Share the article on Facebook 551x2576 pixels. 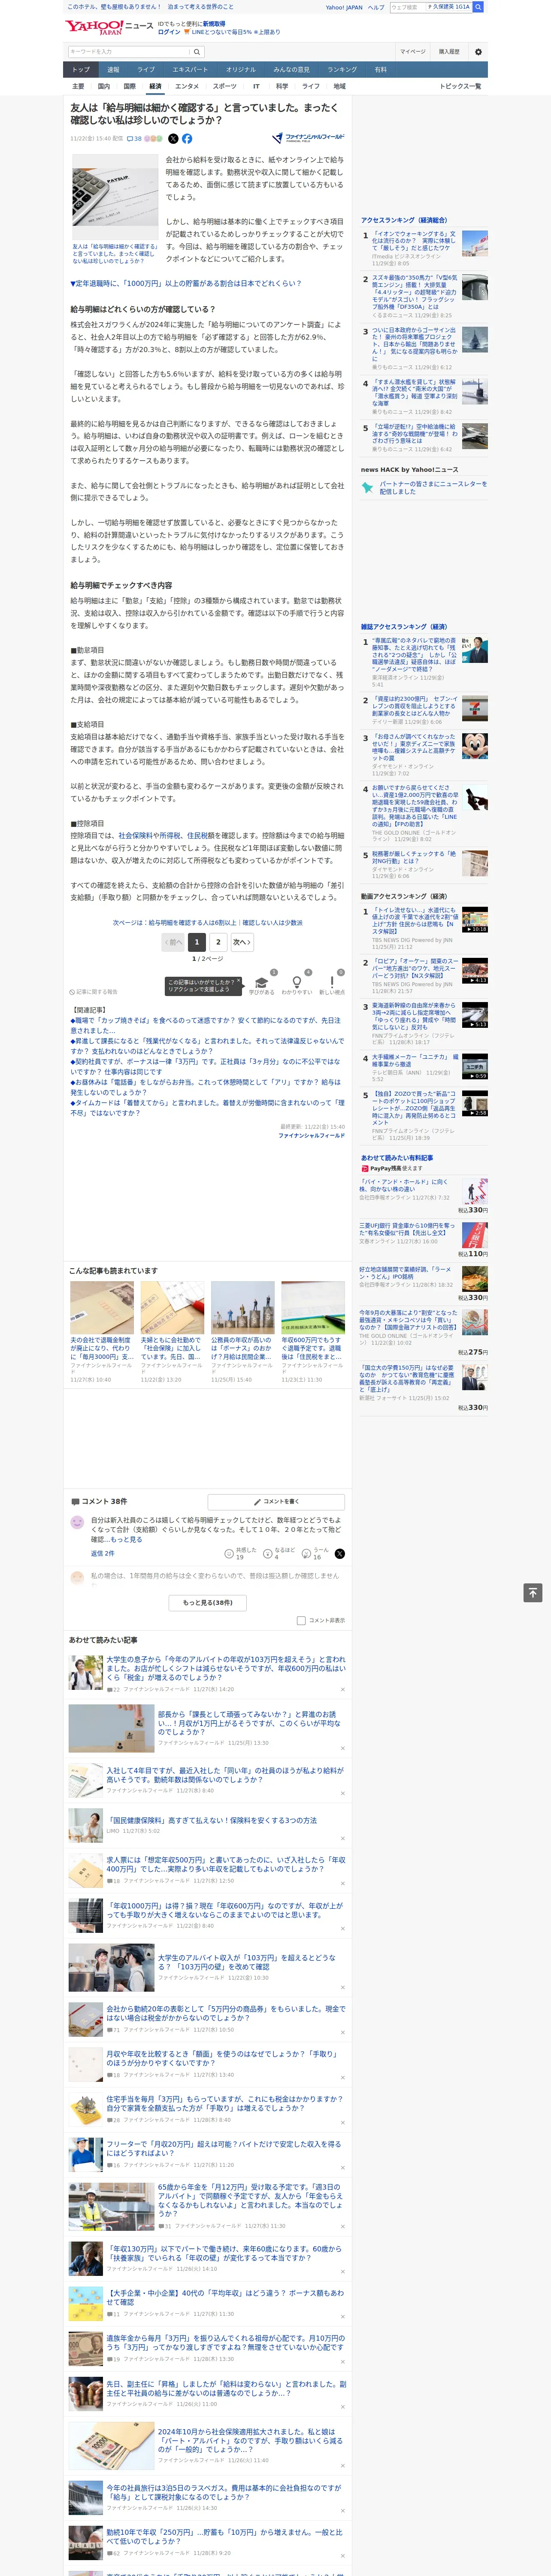click(x=187, y=139)
